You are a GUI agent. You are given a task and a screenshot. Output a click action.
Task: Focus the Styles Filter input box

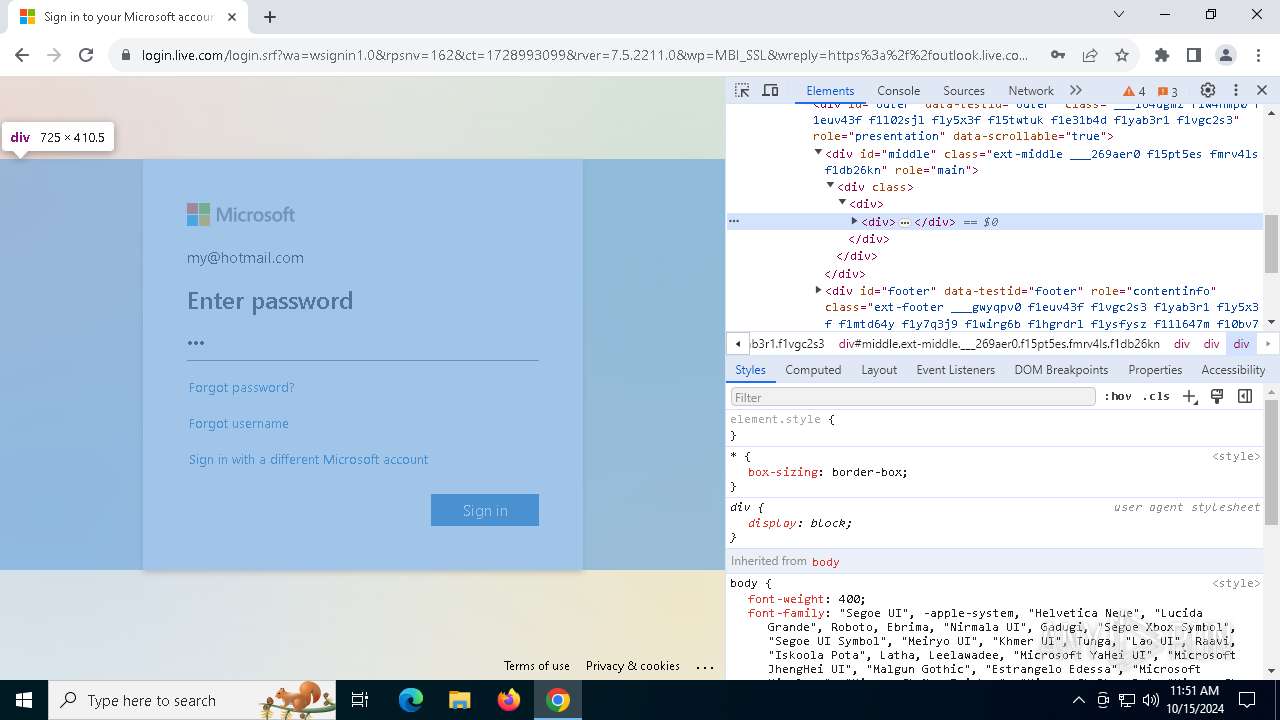click(912, 397)
